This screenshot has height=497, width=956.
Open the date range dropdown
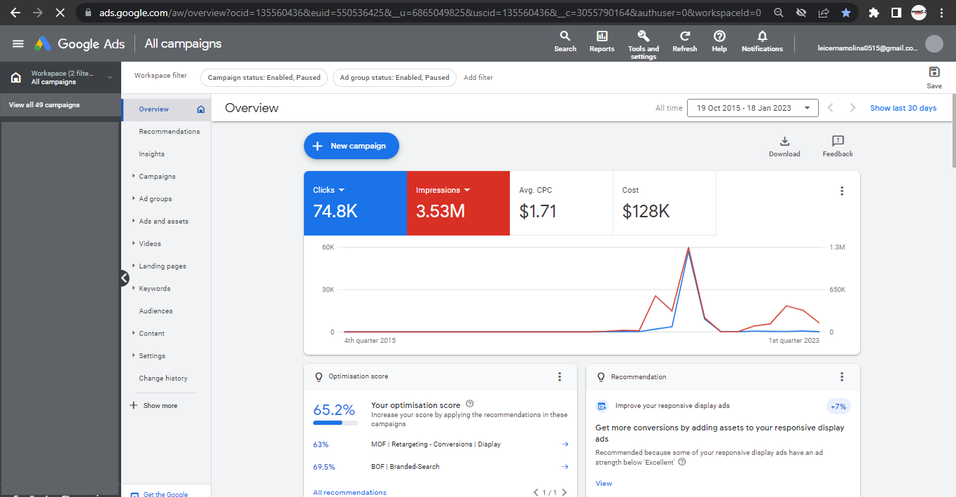tap(752, 108)
